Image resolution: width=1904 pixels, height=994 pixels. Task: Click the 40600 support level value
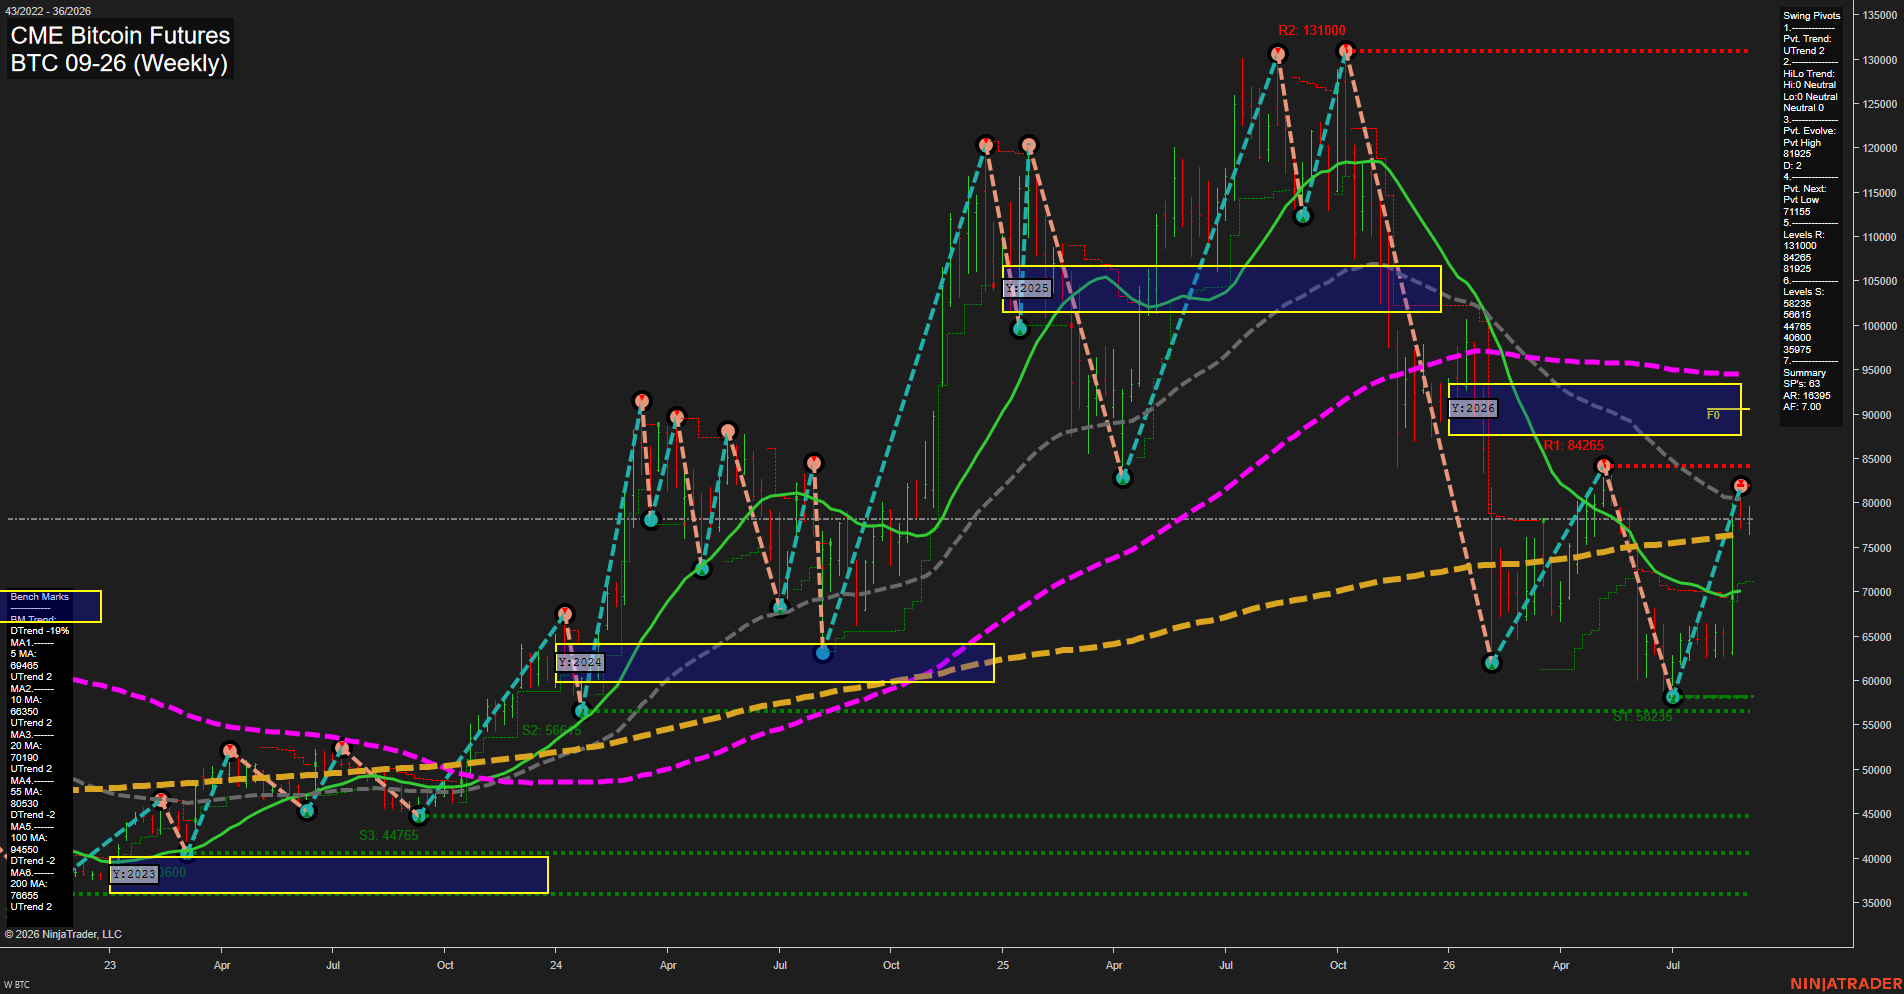[1797, 338]
